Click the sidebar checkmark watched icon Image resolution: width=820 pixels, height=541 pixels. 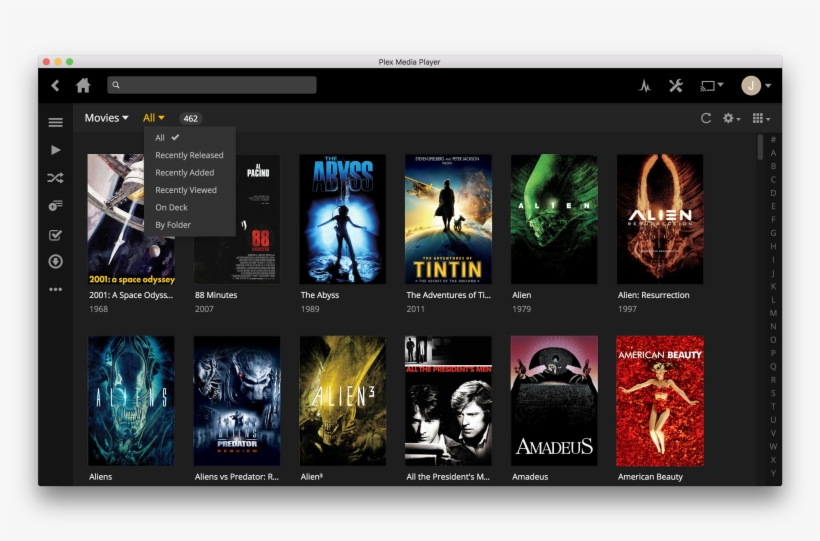point(55,235)
